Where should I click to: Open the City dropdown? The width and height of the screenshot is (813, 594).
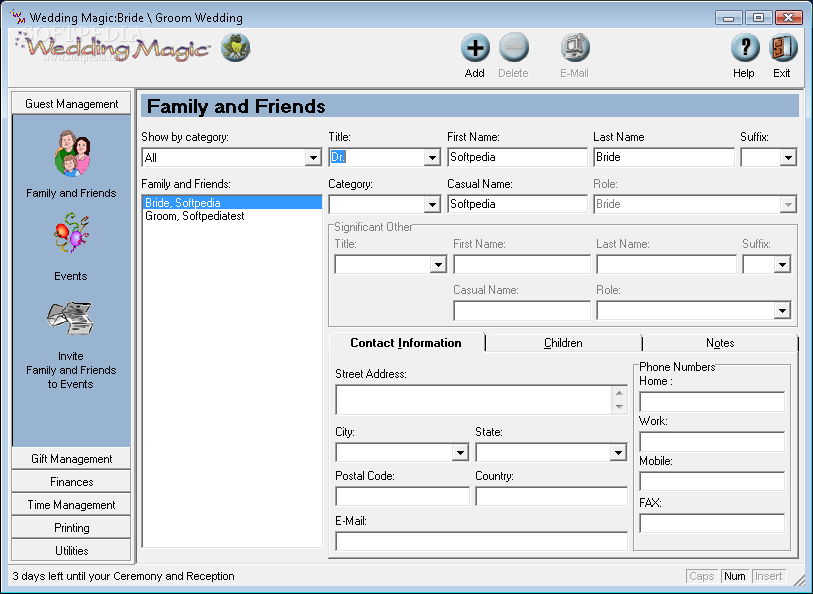[x=460, y=452]
